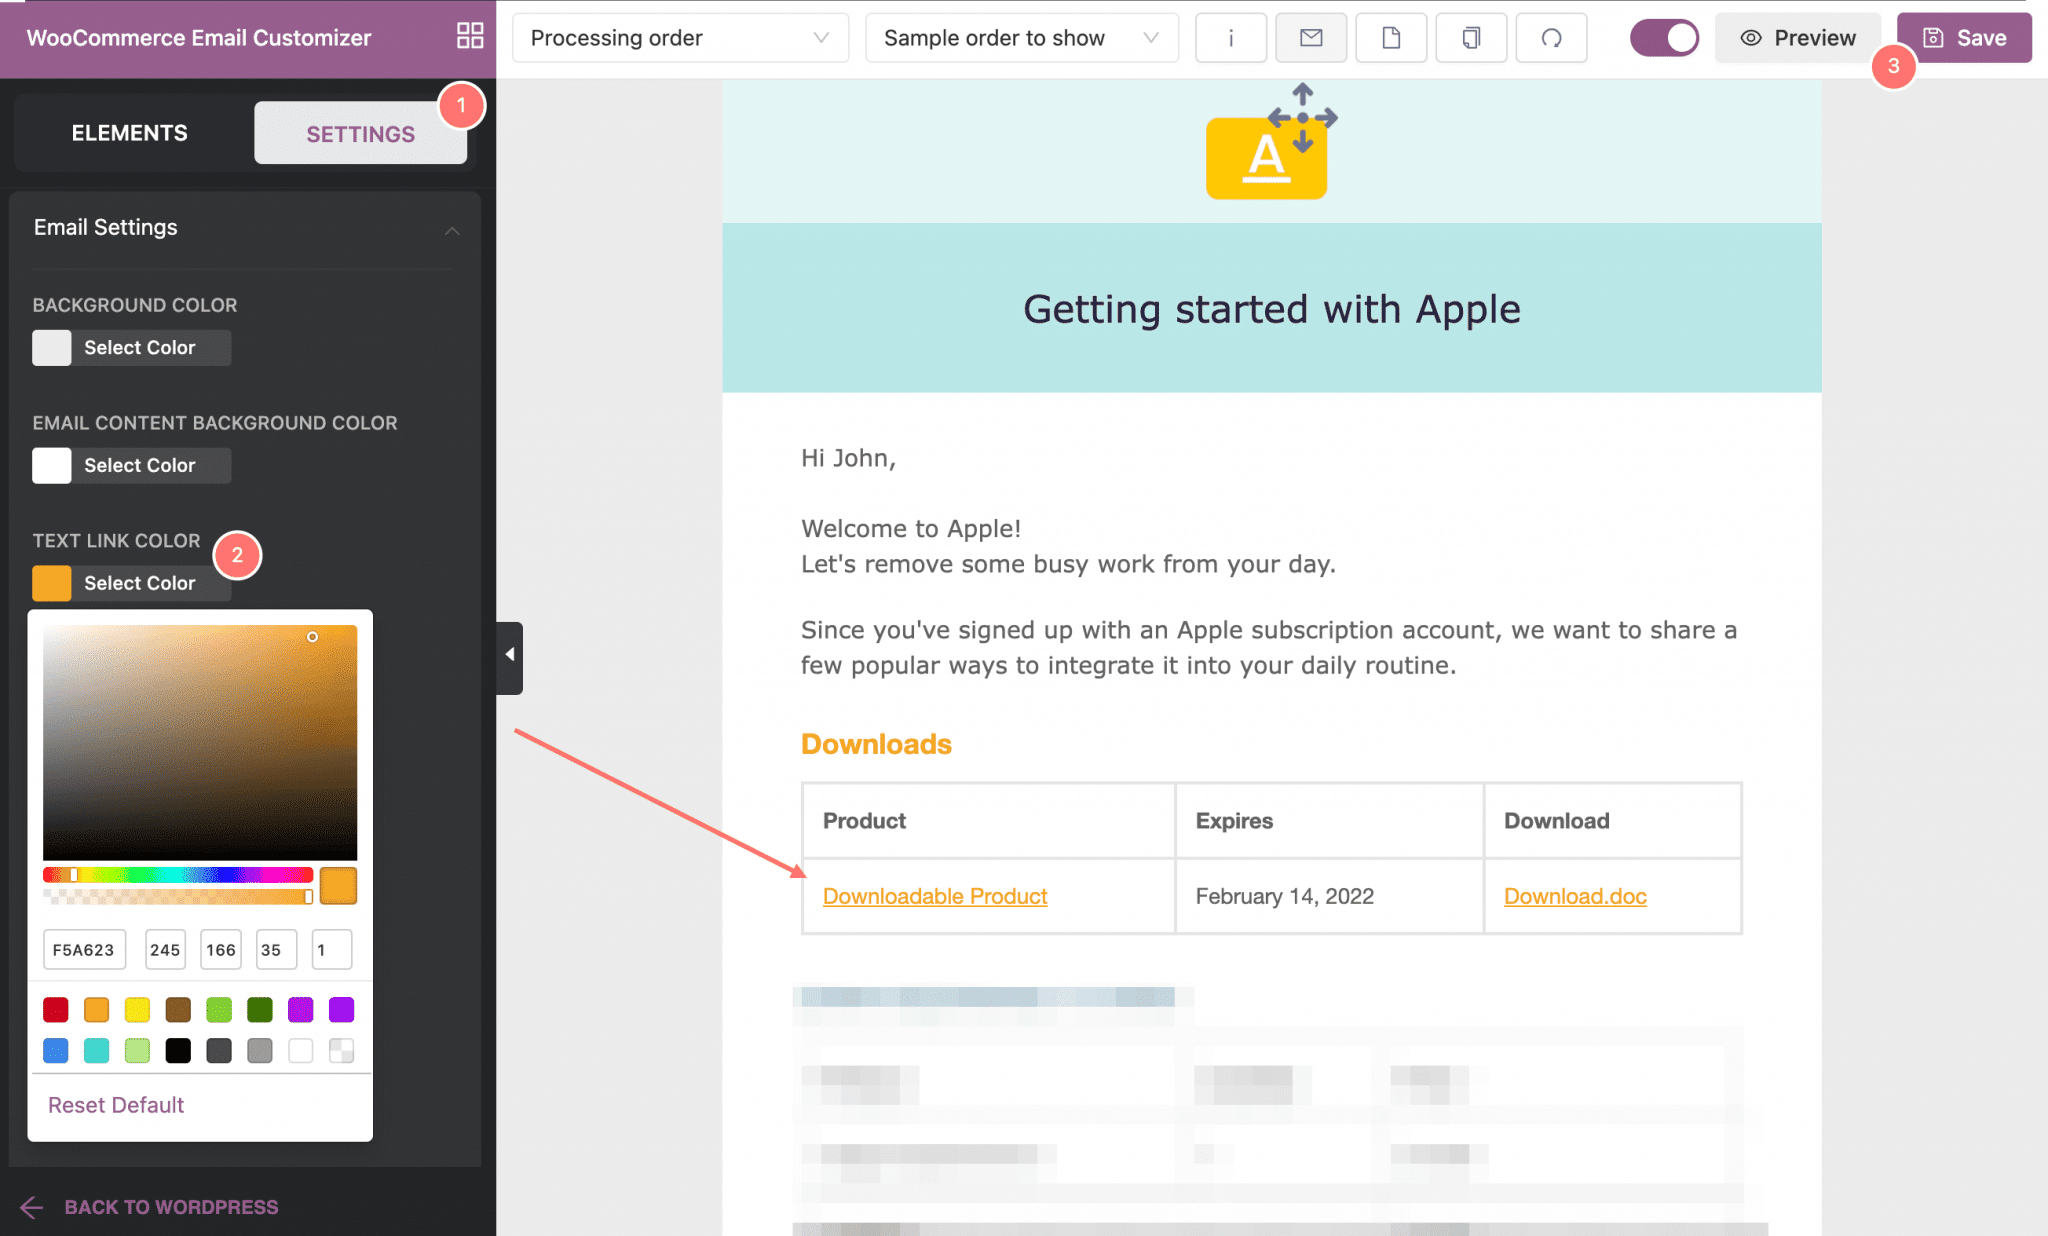Switch to the SETTINGS tab

[x=360, y=133]
